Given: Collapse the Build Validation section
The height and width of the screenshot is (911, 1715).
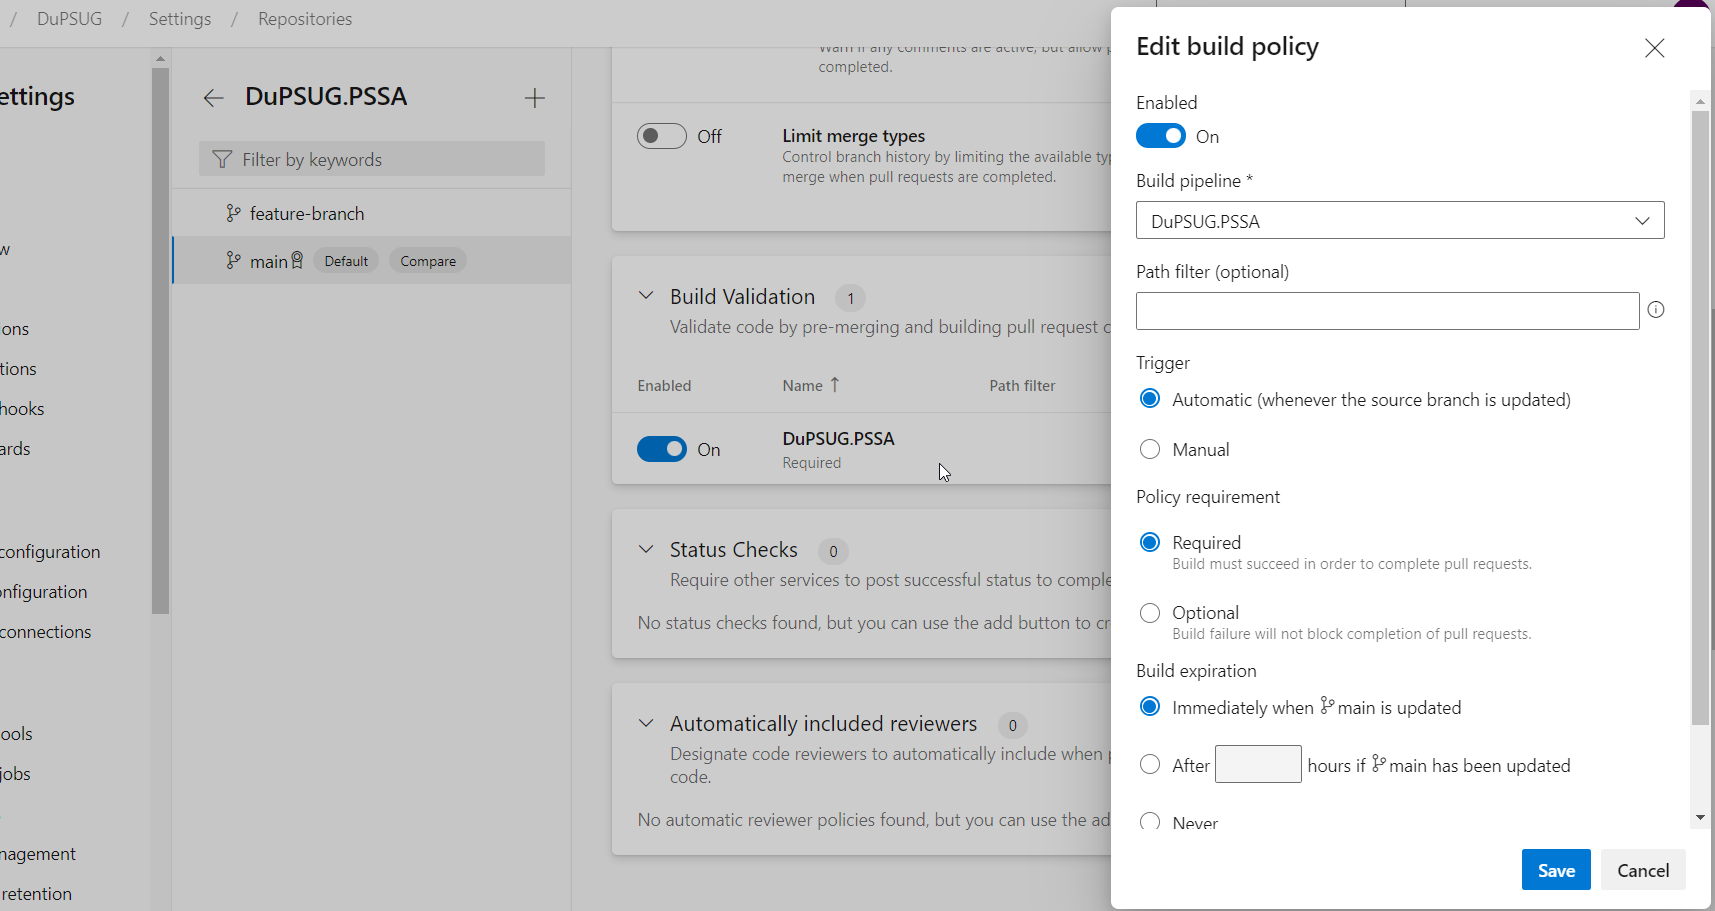Looking at the screenshot, I should coord(646,295).
